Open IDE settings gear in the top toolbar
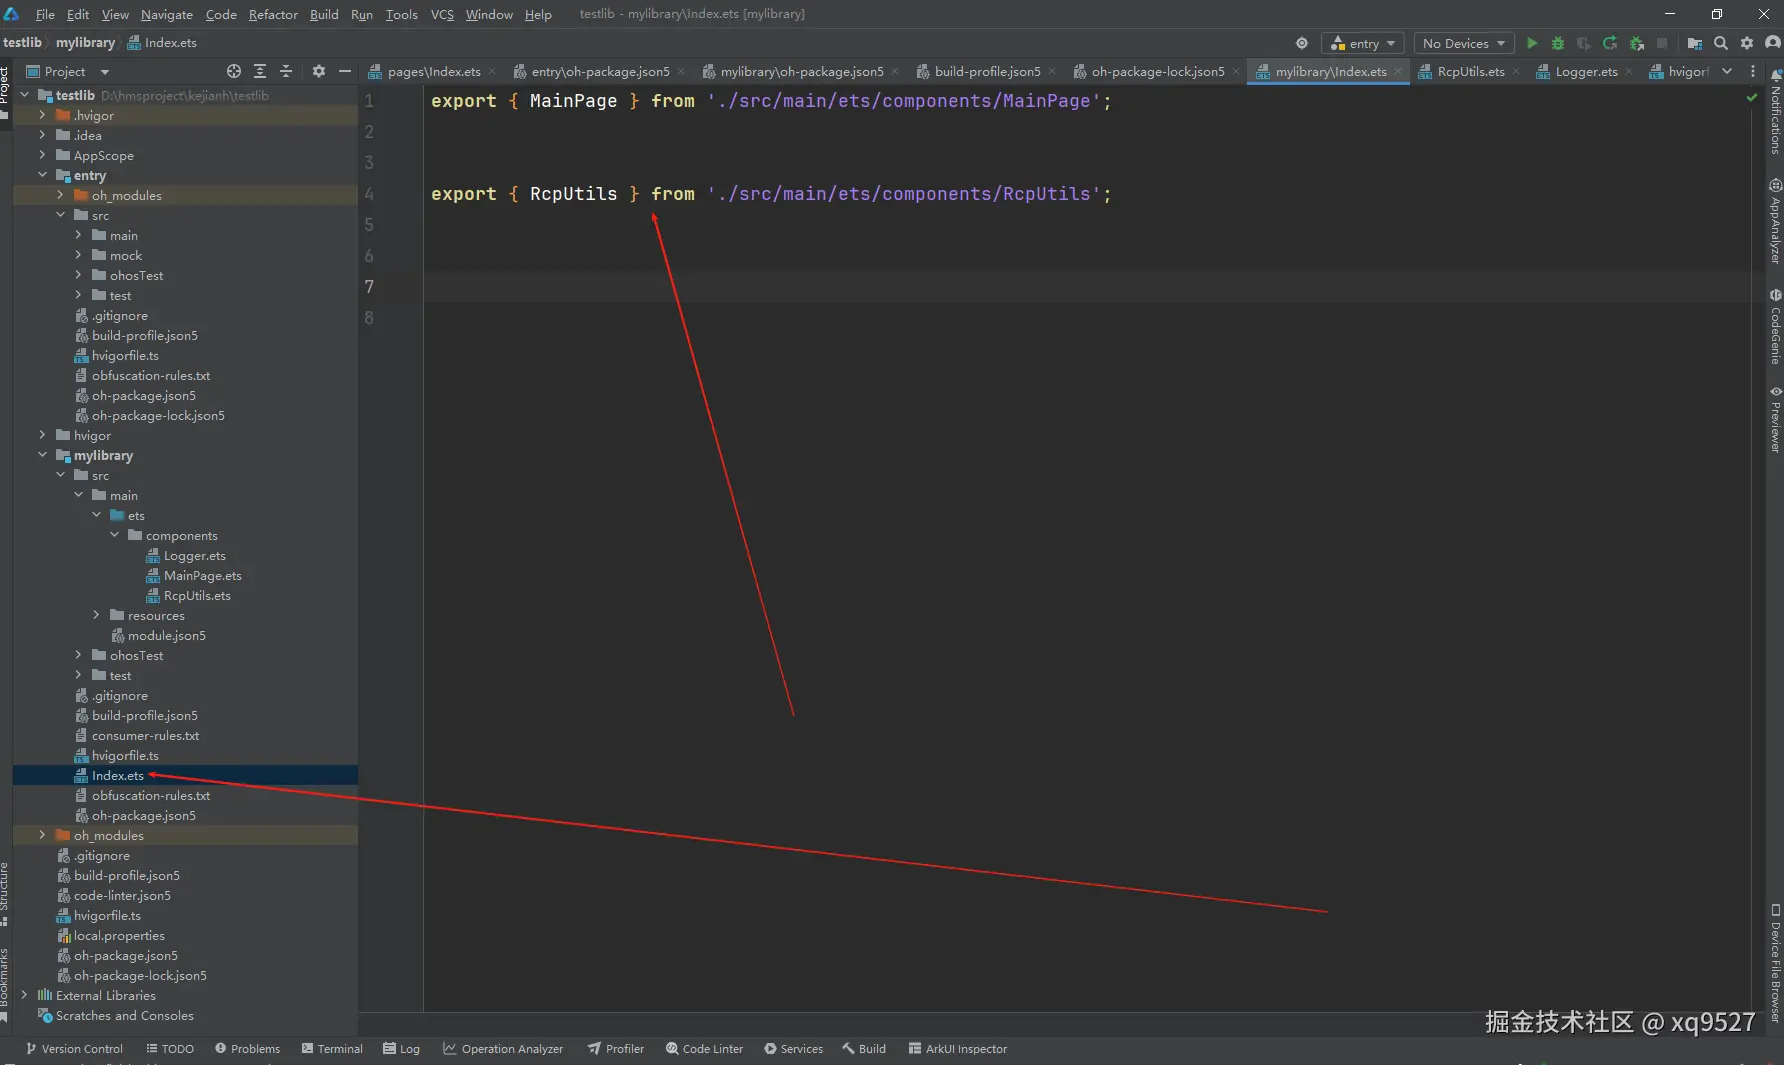 click(1746, 43)
